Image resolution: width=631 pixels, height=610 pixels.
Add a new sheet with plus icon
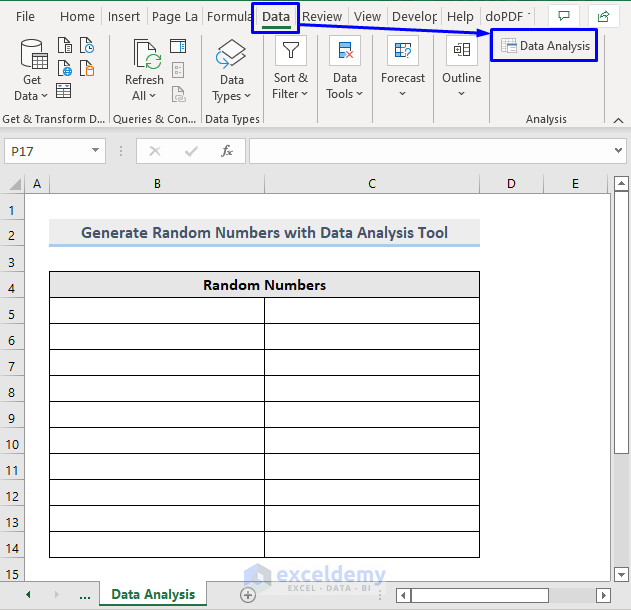coord(248,595)
